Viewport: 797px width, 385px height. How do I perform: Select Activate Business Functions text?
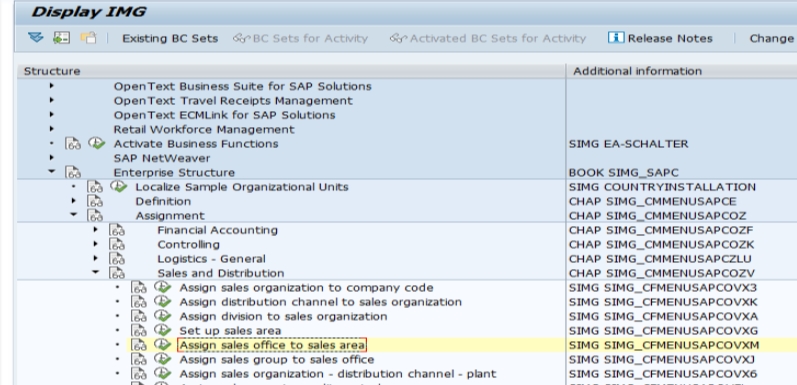pos(196,144)
